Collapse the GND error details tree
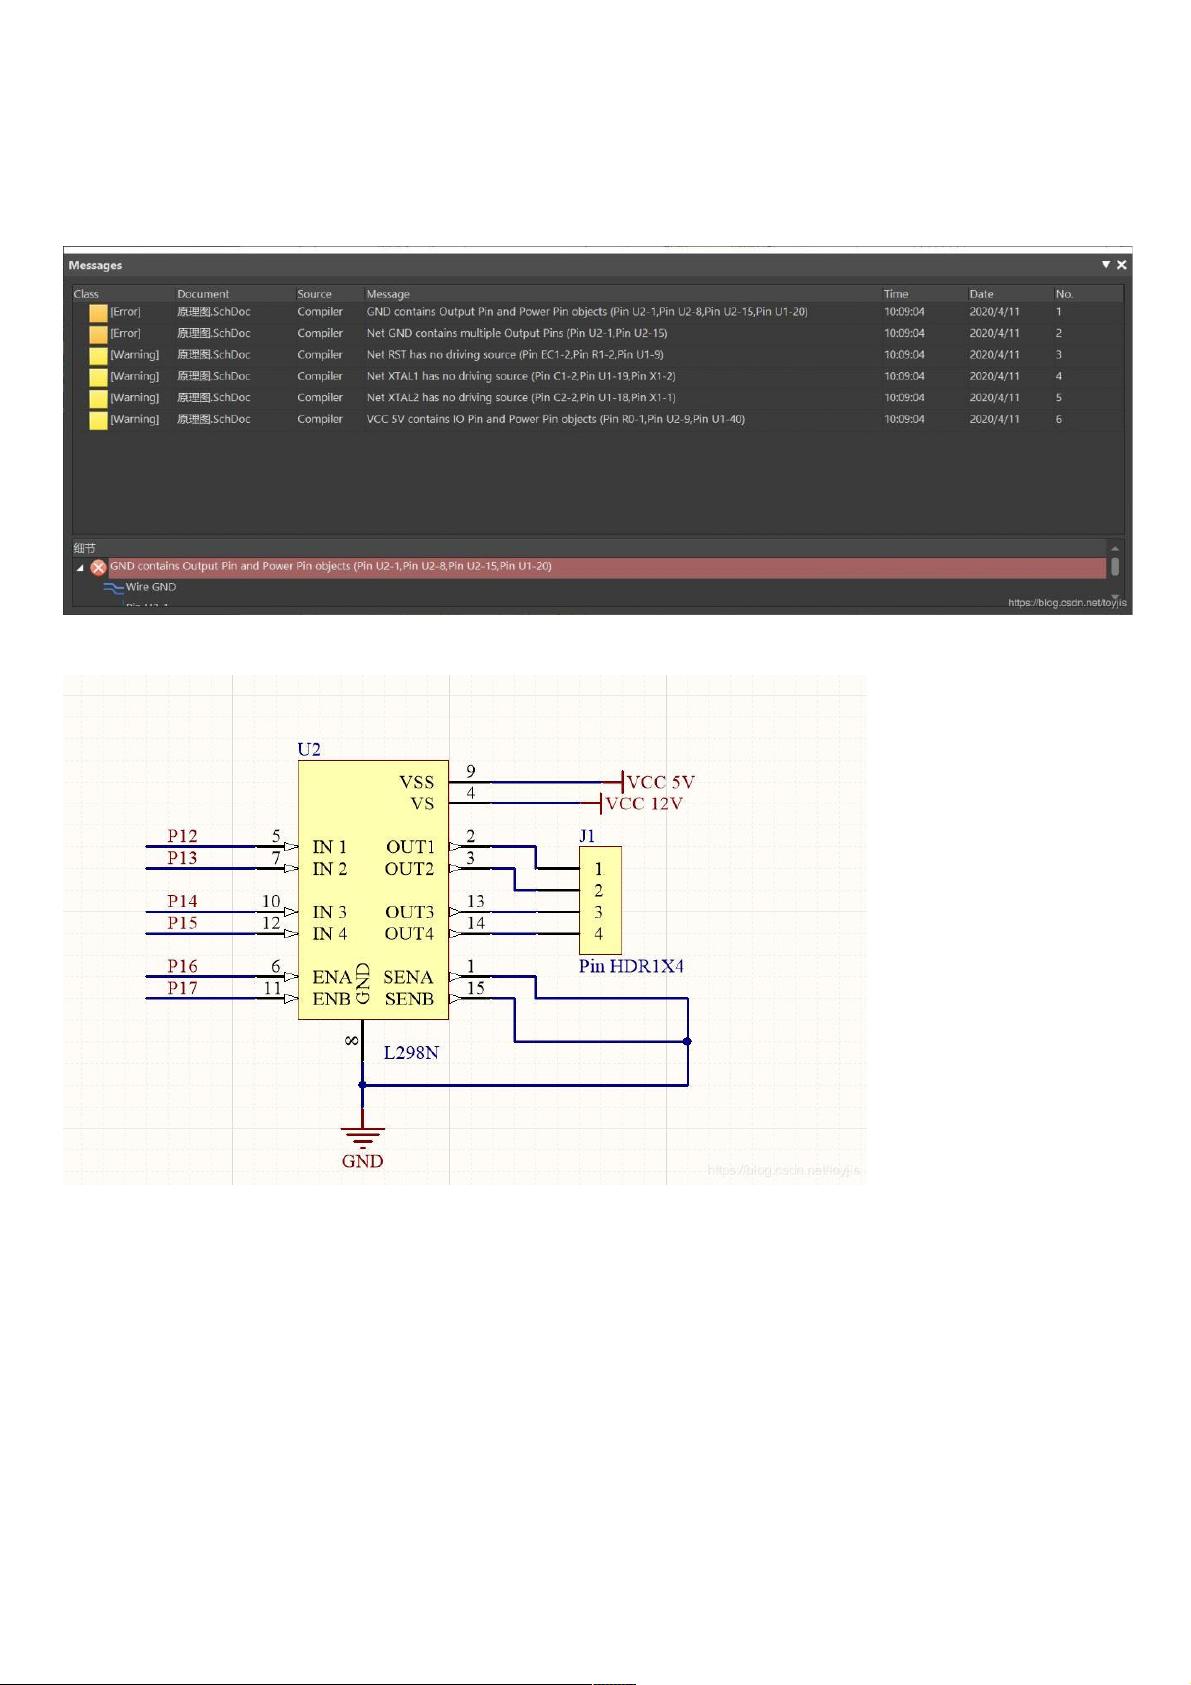 click(x=80, y=567)
